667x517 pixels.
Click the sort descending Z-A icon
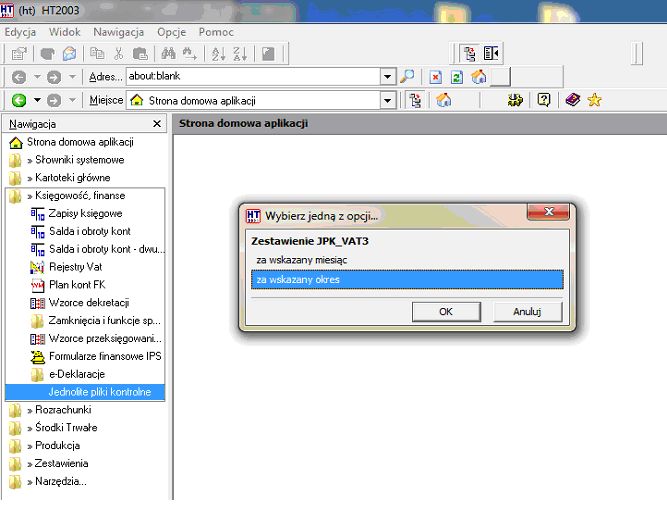(240, 54)
